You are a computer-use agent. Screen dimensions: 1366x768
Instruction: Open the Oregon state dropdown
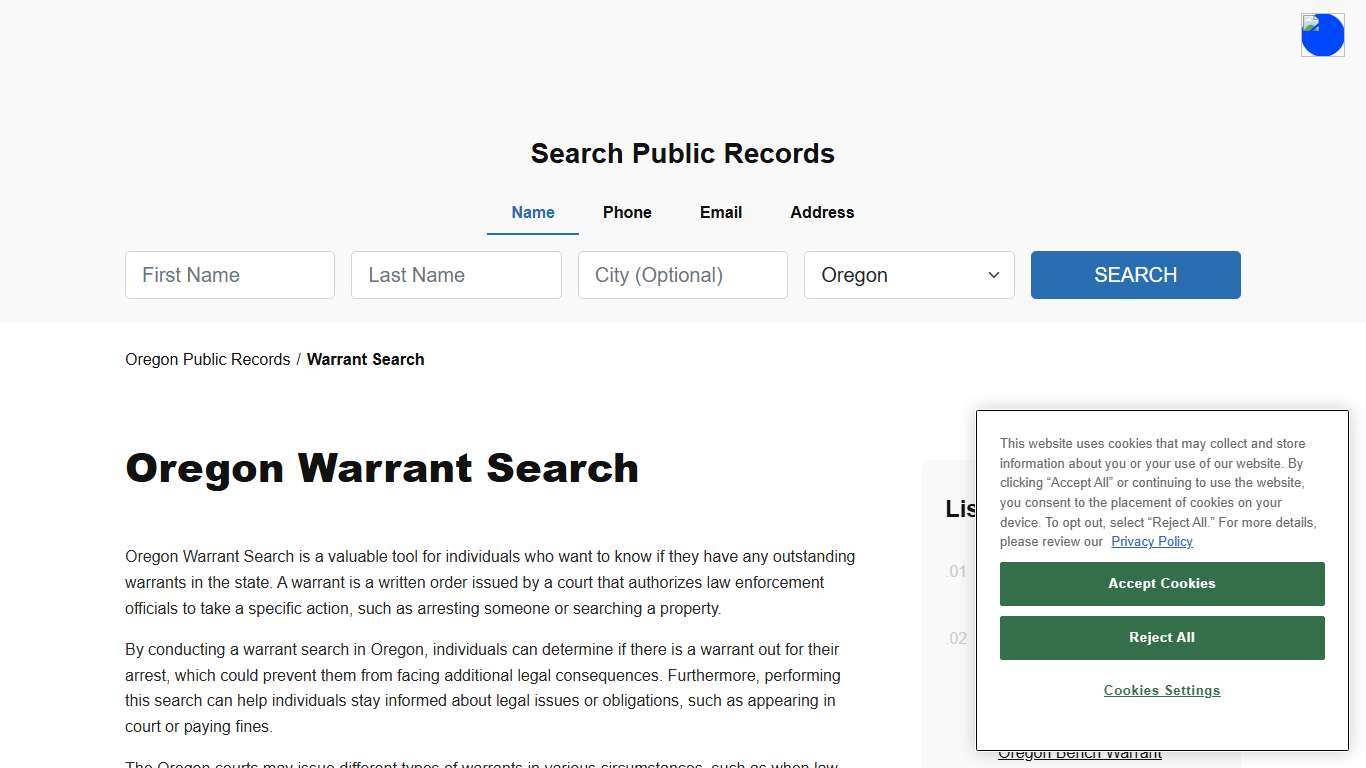[x=908, y=275]
